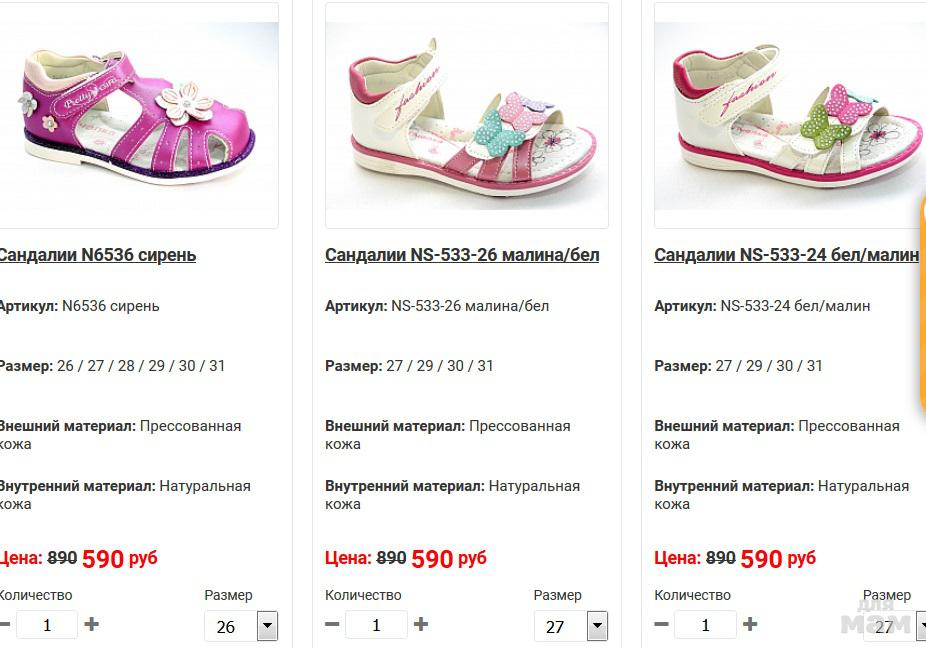Click the 590 руб price of N6536 сирень
Viewport: 926px width, 648px height.
point(119,558)
